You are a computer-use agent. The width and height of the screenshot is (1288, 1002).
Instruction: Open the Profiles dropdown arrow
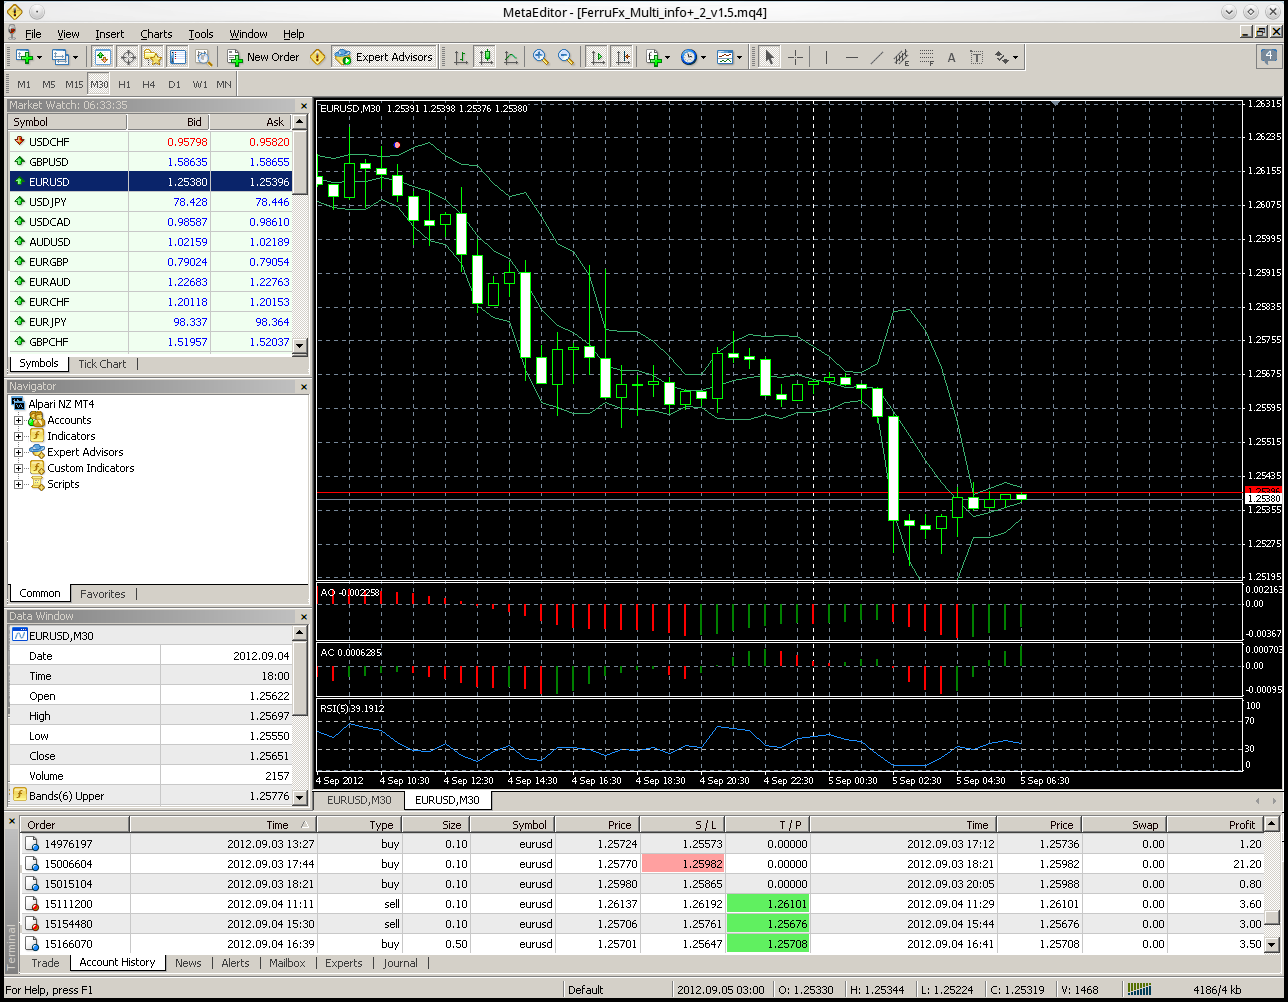pos(76,57)
